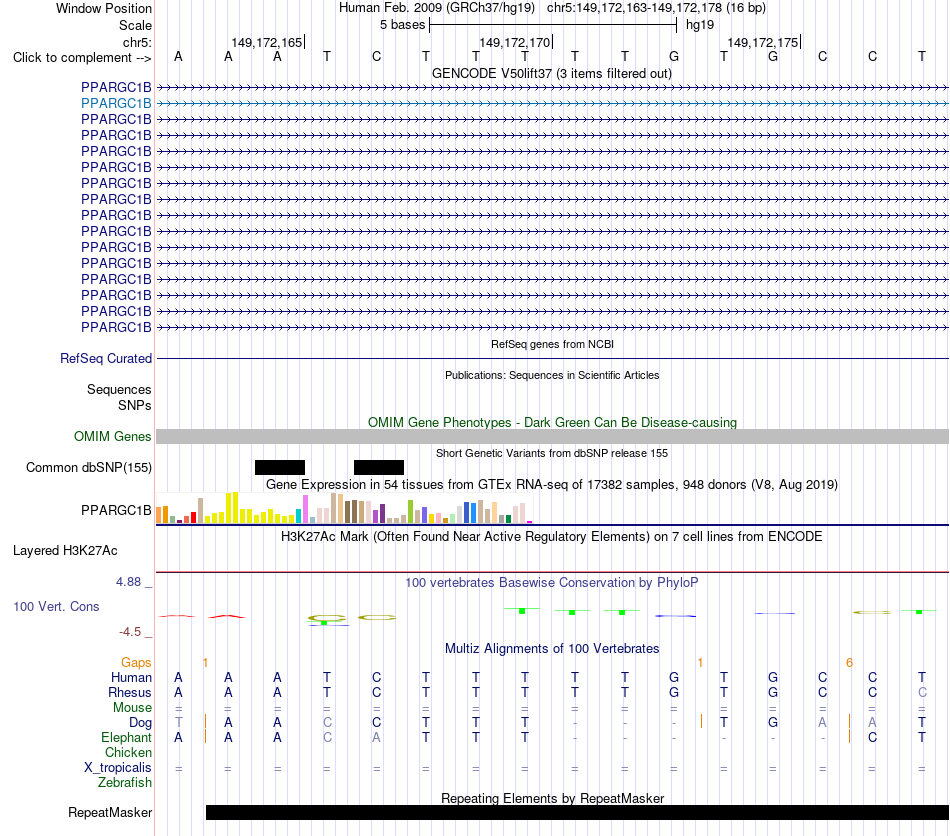Click the 100 Vert. Cons label

pos(56,606)
